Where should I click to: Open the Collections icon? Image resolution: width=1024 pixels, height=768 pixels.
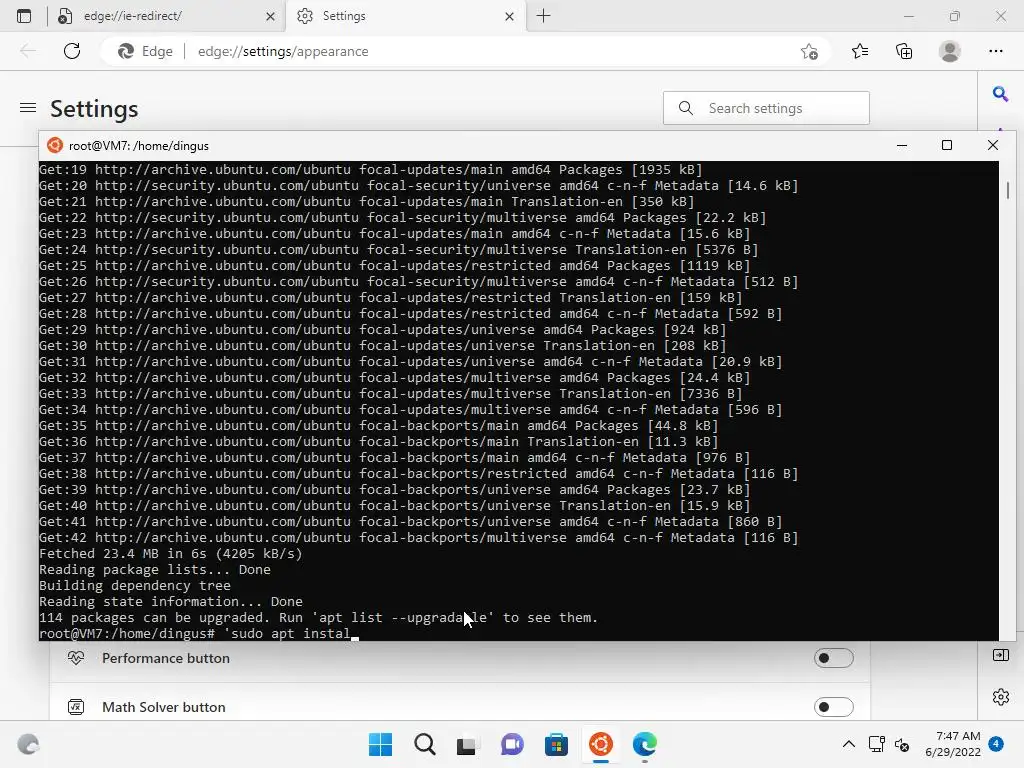coord(904,51)
